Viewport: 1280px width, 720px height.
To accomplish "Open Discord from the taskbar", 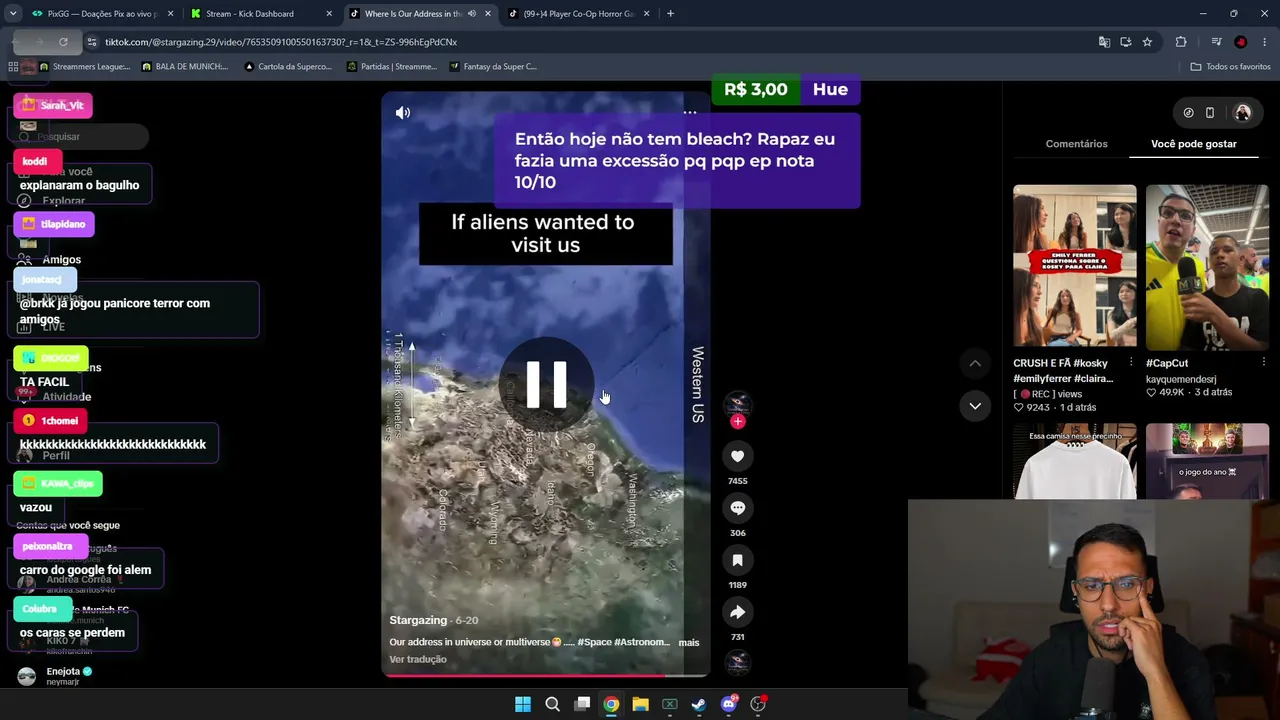I will tap(729, 704).
